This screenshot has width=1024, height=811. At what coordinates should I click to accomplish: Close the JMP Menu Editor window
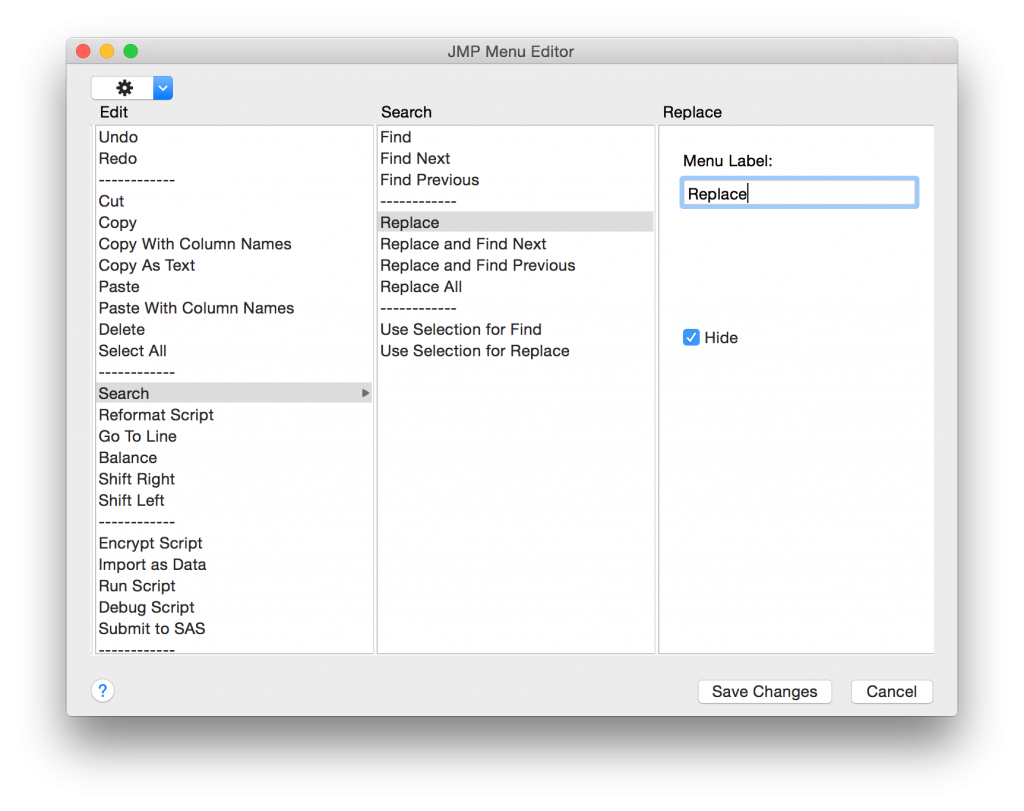click(x=83, y=51)
